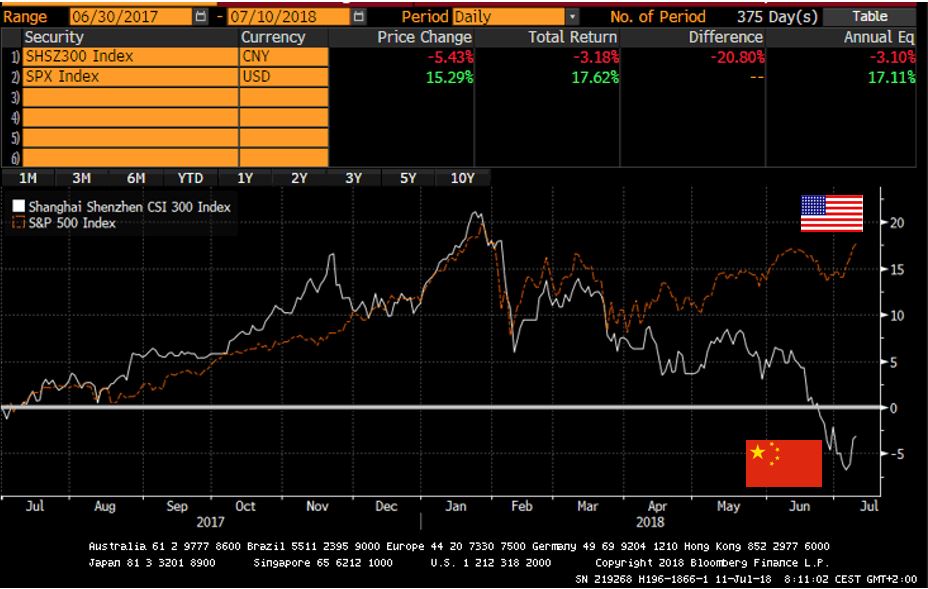This screenshot has width=928, height=589.
Task: Click the USD currency field
Action: [284, 77]
